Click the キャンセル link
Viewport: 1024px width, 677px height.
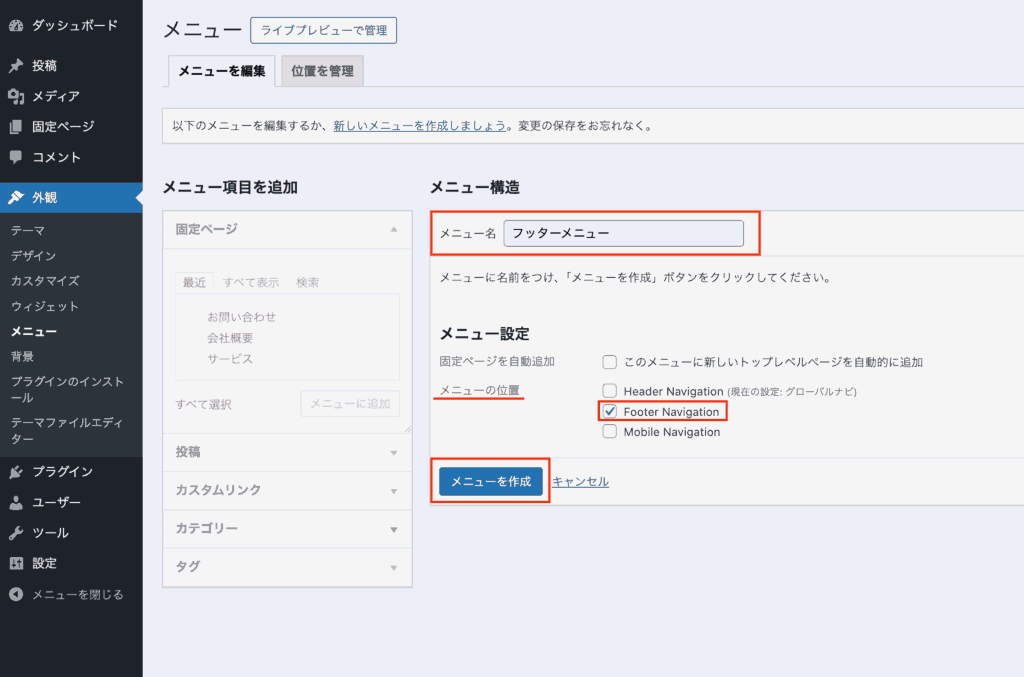(x=580, y=482)
